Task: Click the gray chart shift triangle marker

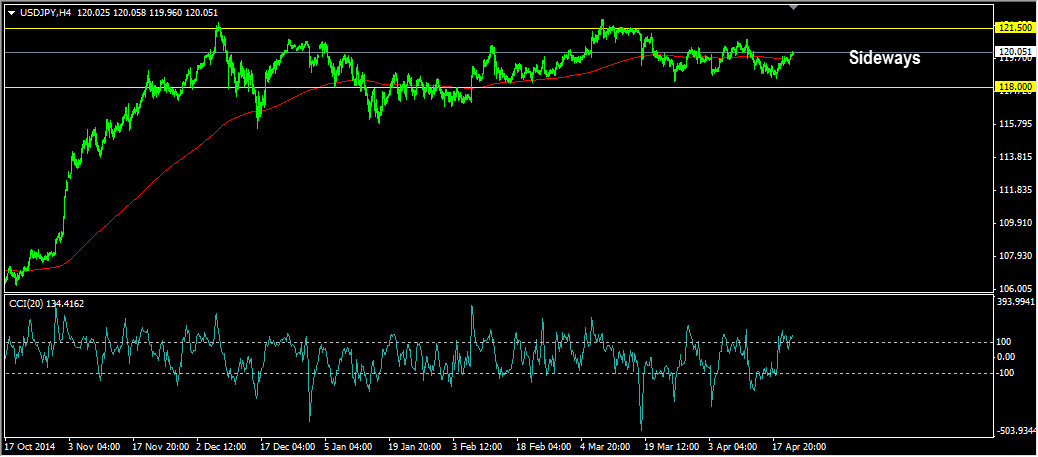Action: point(794,8)
